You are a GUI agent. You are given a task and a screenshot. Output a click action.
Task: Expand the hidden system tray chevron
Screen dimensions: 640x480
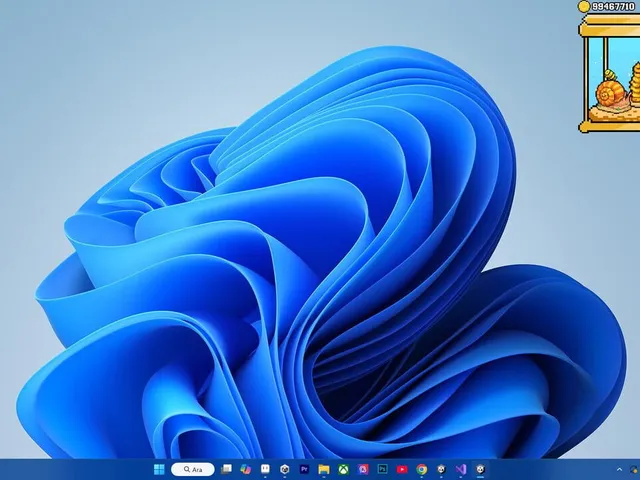[x=619, y=470]
